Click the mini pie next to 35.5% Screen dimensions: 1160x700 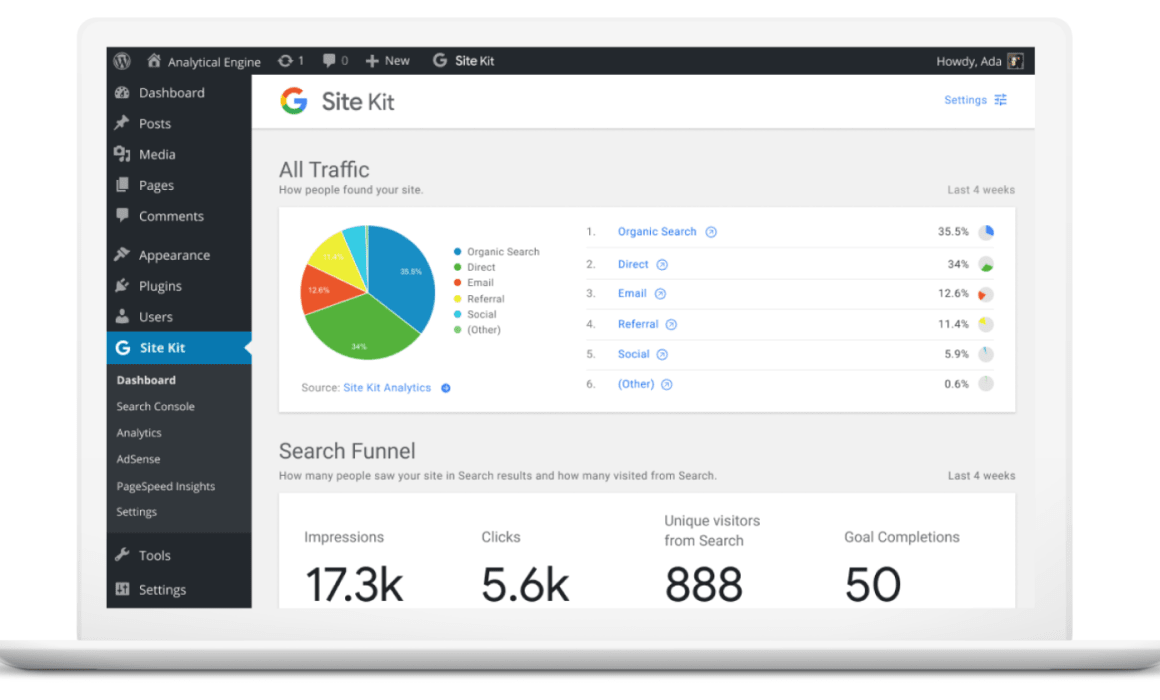986,232
